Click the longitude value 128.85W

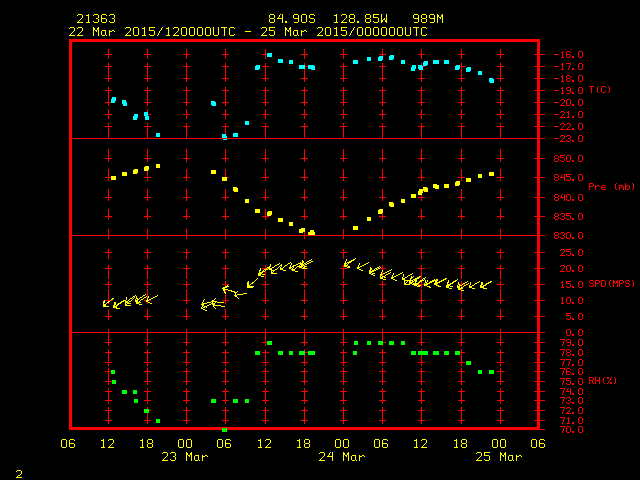coord(350,19)
